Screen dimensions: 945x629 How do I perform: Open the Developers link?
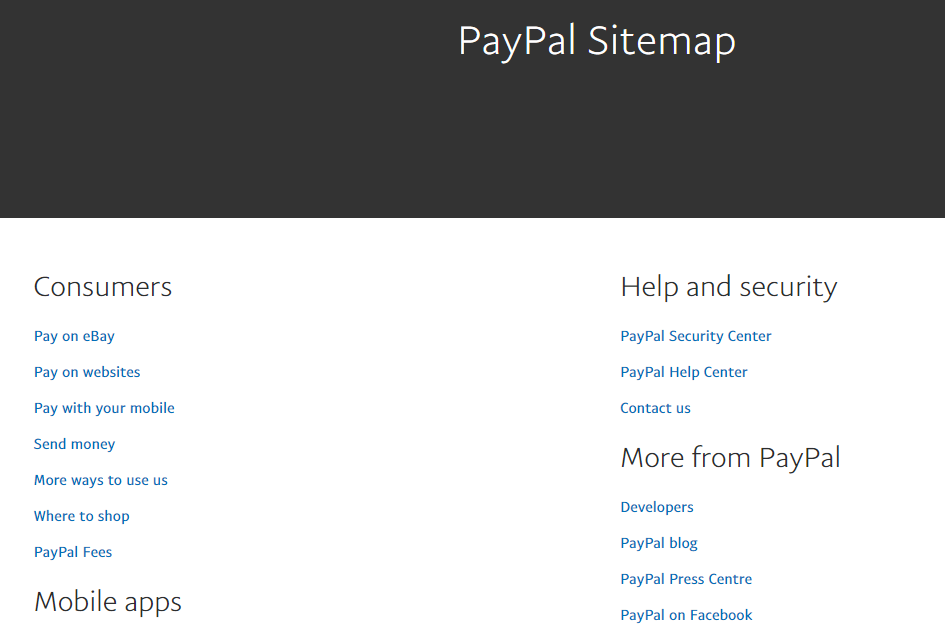(x=656, y=507)
